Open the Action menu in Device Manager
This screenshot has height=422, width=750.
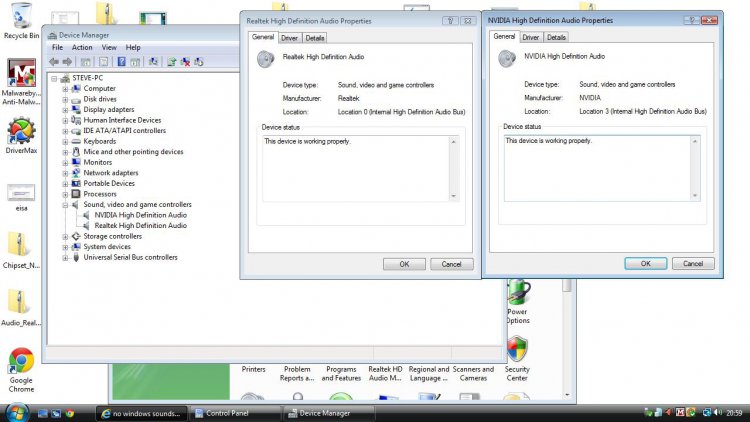click(82, 47)
